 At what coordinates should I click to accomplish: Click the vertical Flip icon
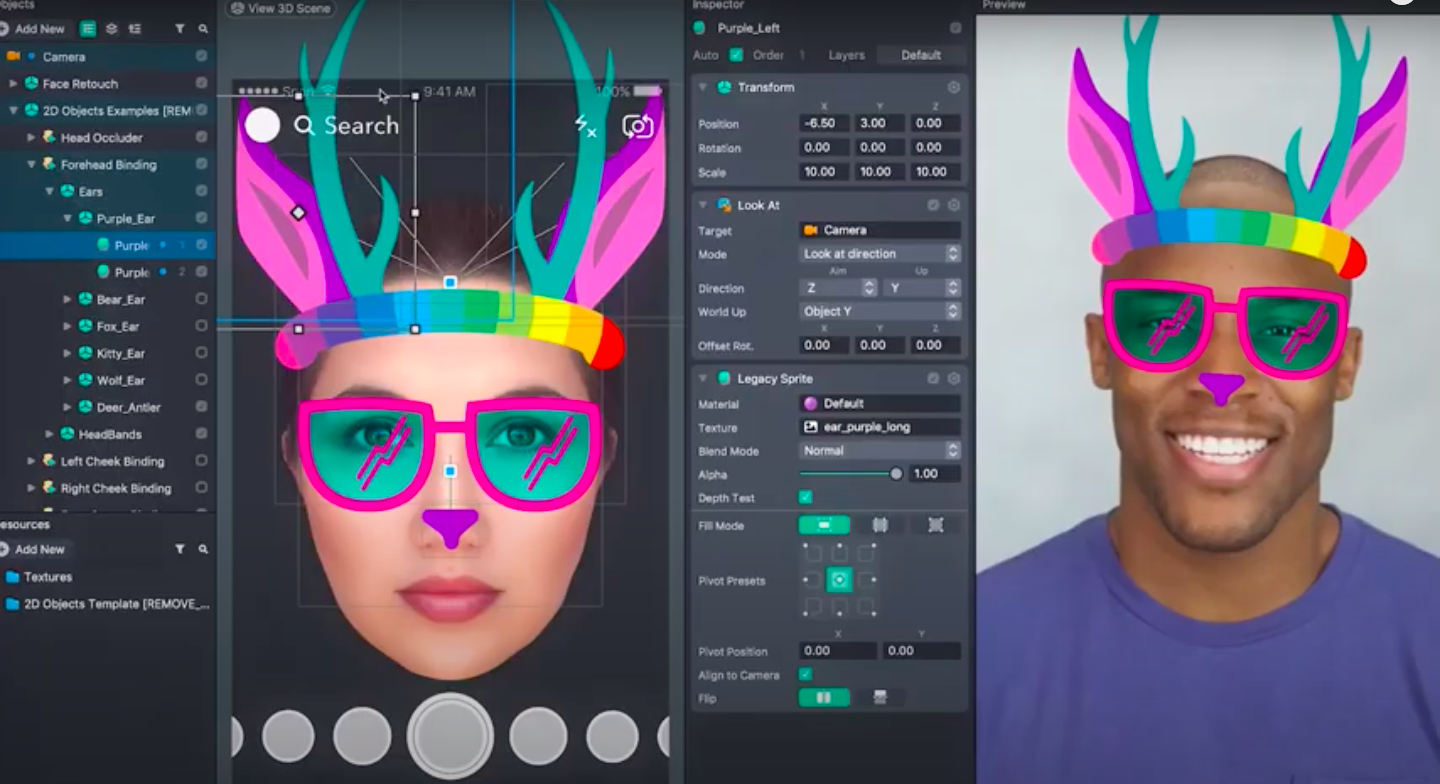[x=880, y=698]
